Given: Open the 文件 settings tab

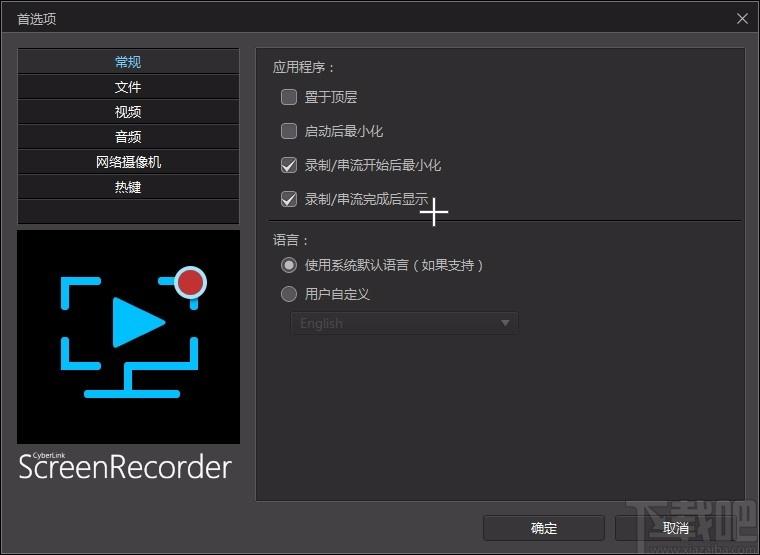Looking at the screenshot, I should [x=128, y=87].
